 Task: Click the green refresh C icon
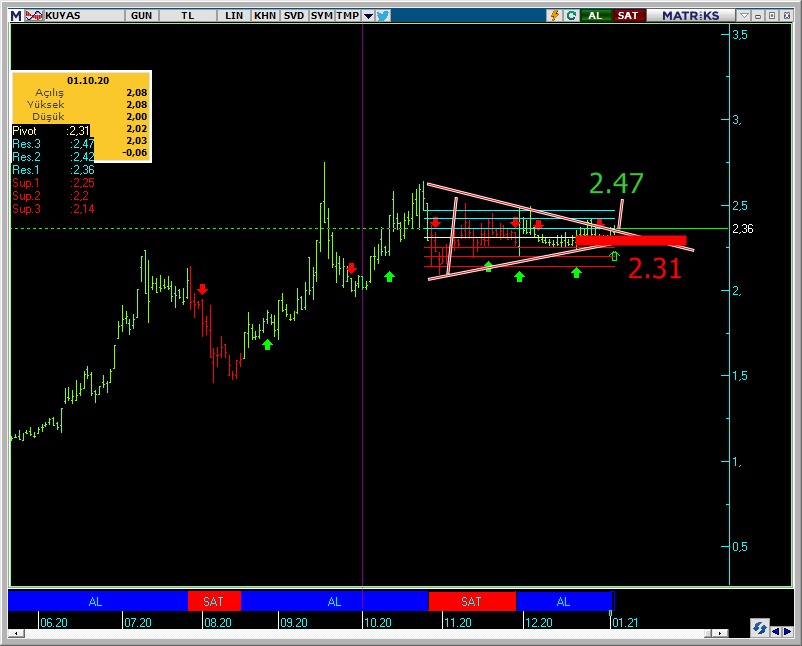(x=571, y=16)
